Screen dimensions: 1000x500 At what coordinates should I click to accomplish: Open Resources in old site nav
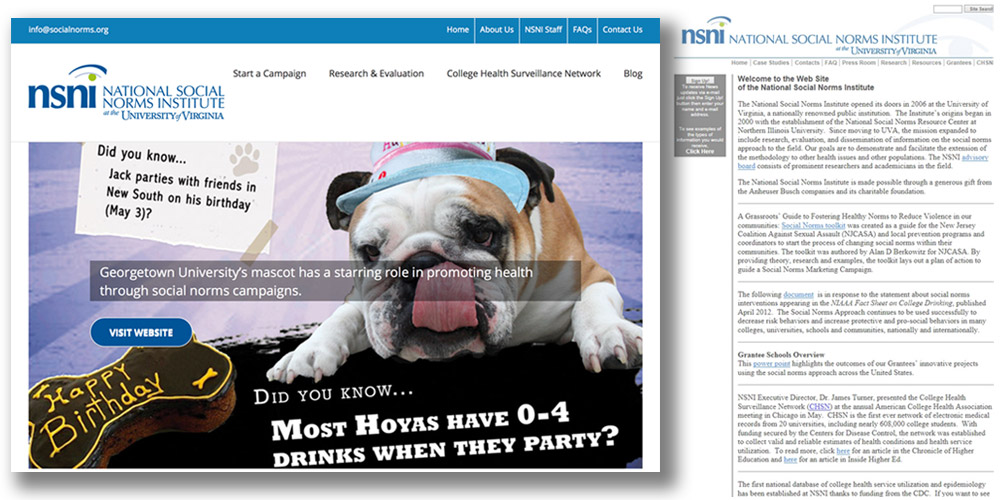[926, 63]
